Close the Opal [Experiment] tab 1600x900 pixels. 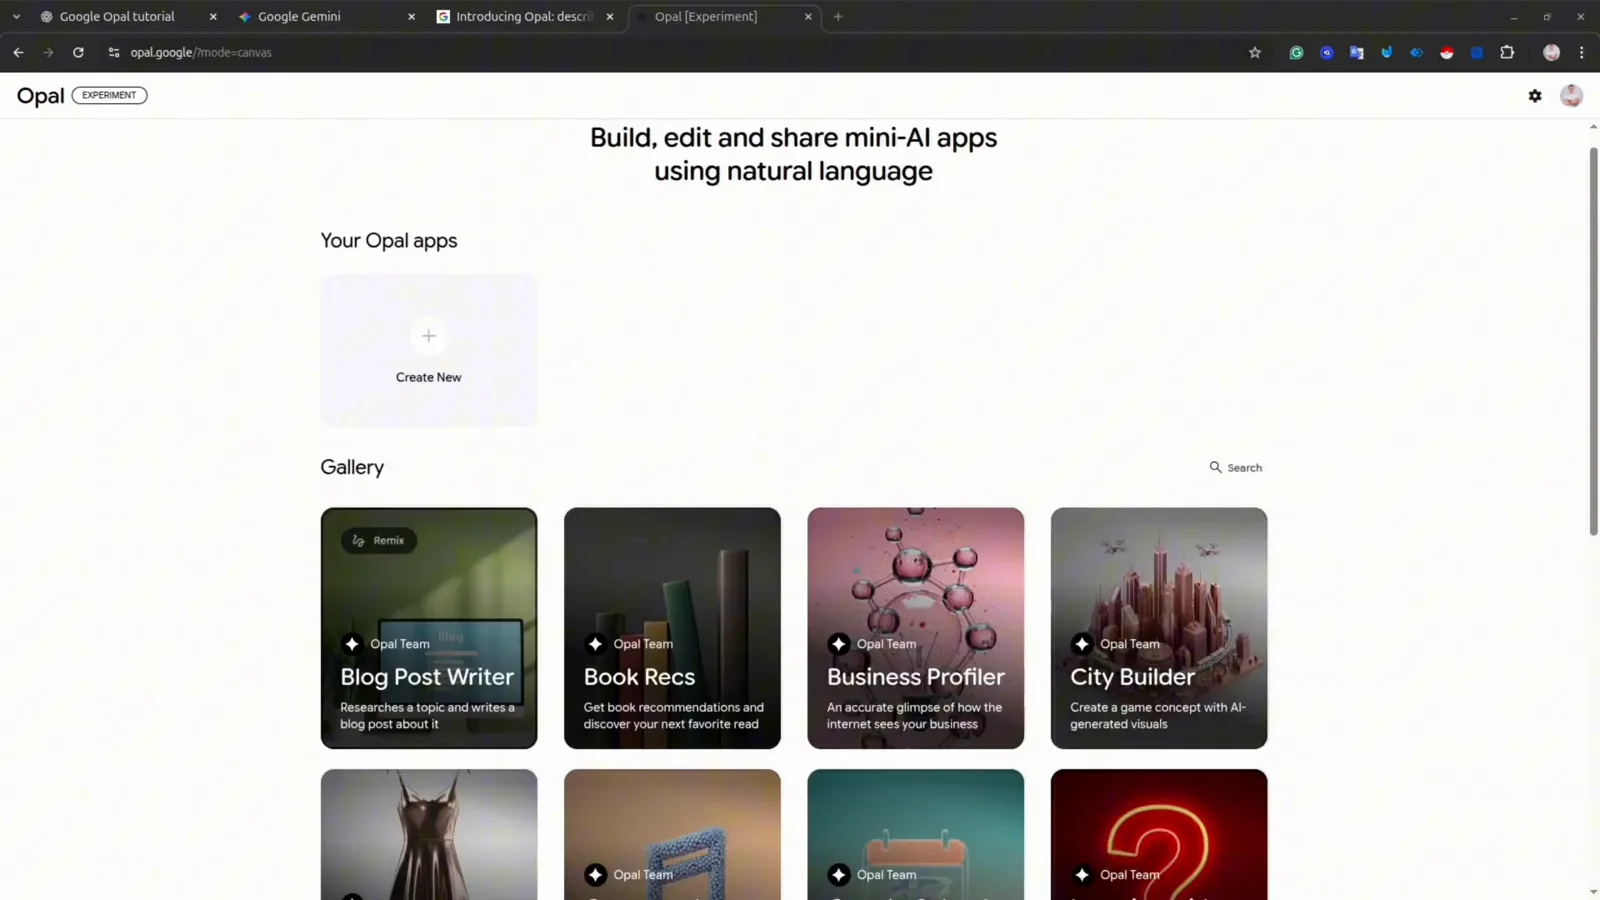[x=808, y=17]
